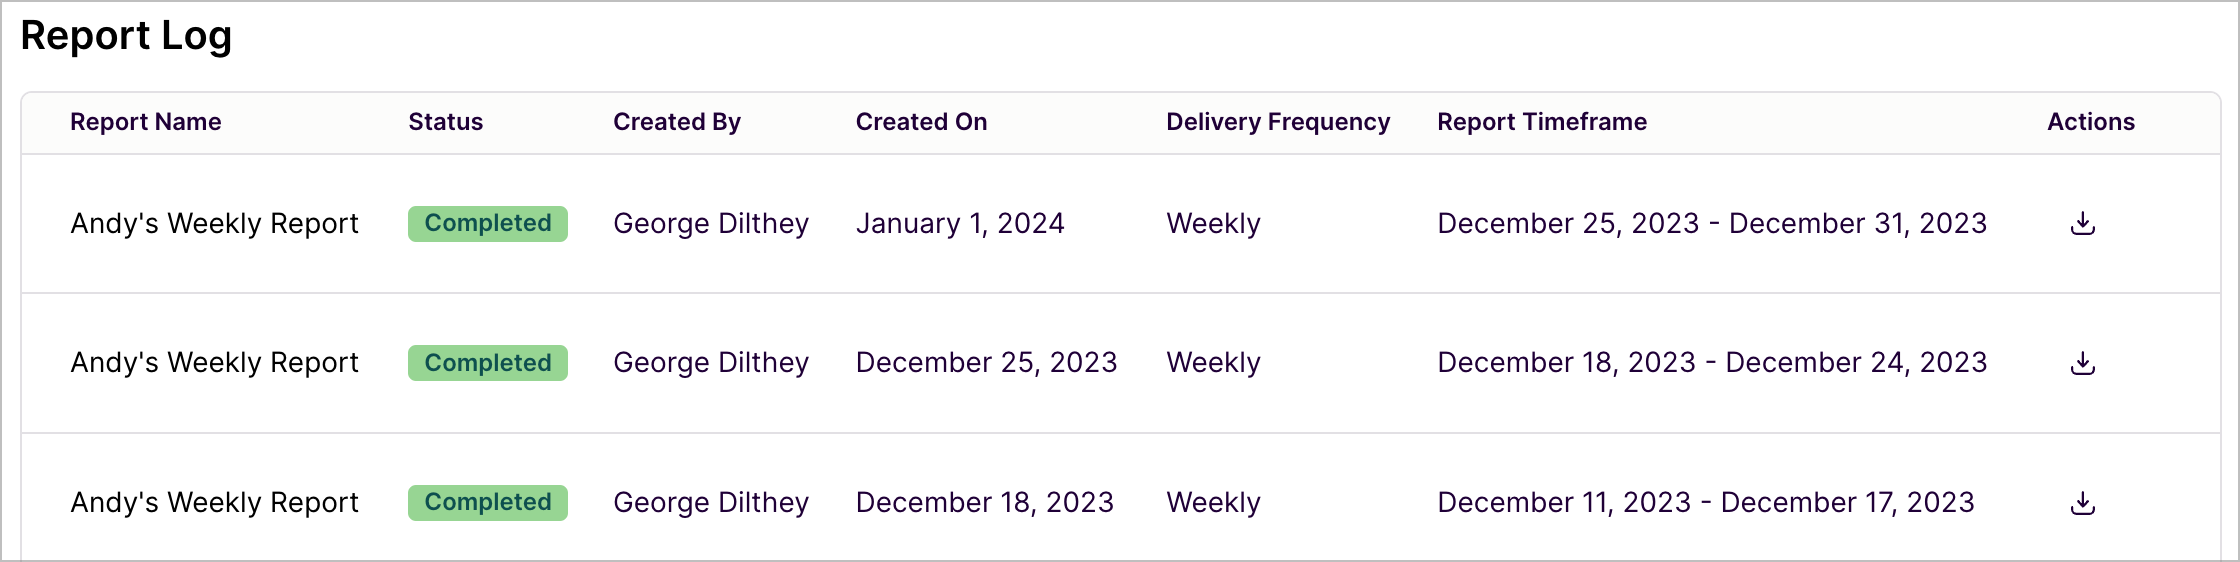Image resolution: width=2240 pixels, height=562 pixels.
Task: Select the Created By column header
Action: [677, 122]
